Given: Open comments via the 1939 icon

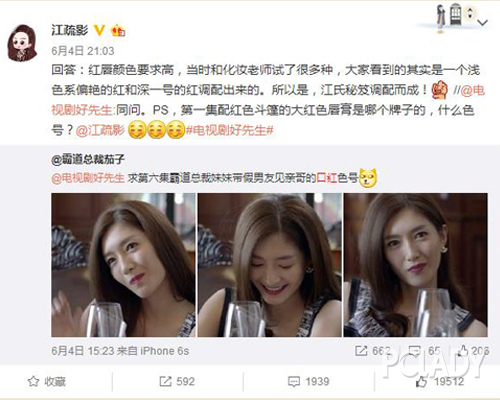Looking at the screenshot, I should pyautogui.click(x=308, y=381).
